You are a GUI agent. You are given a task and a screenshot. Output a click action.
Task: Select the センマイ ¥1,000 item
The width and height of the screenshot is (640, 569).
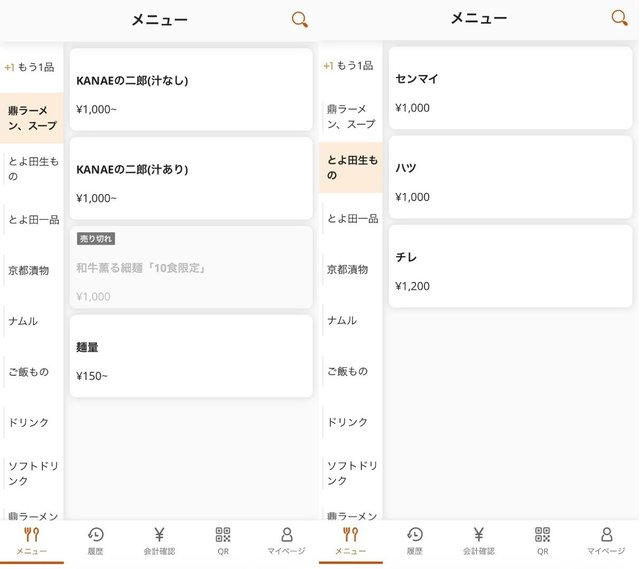pyautogui.click(x=510, y=87)
